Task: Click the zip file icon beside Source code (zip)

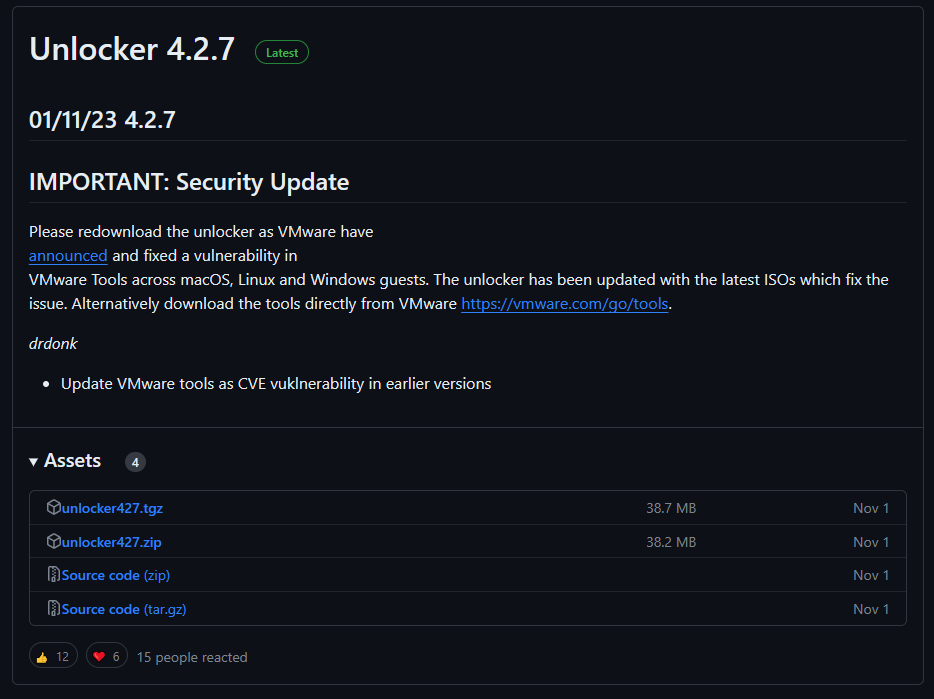Action: [x=54, y=574]
